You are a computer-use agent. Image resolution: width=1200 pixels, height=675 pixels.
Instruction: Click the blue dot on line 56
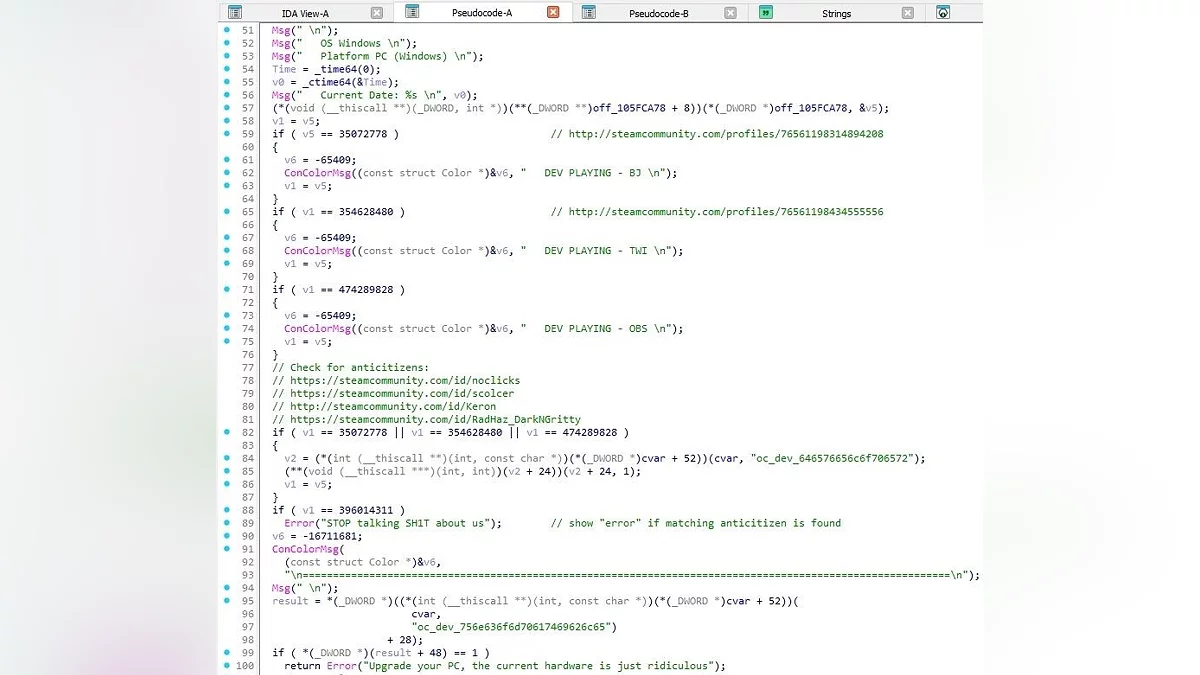tap(226, 95)
